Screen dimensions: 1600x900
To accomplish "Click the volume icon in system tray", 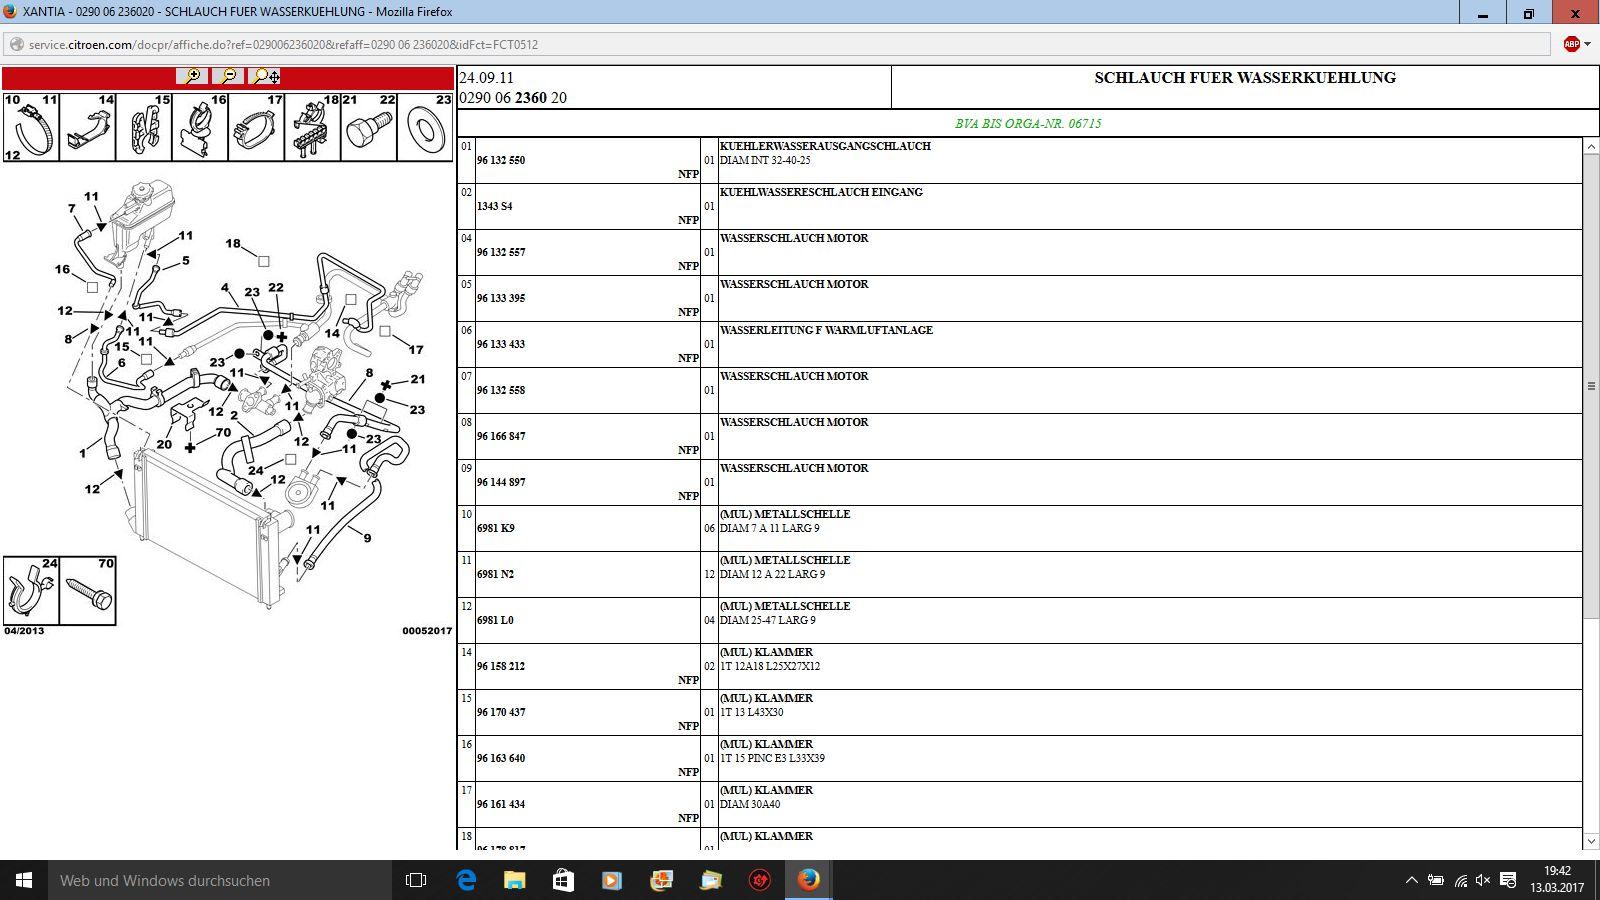I will click(x=1483, y=880).
